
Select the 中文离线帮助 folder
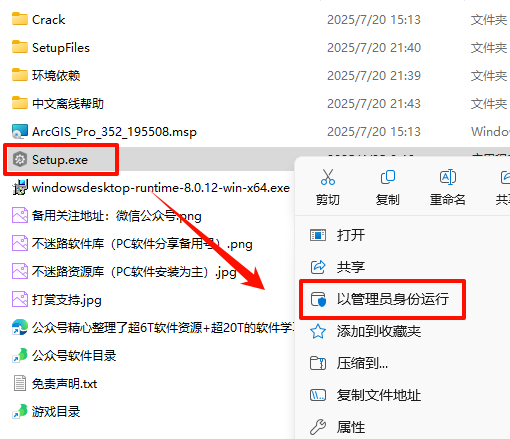click(68, 104)
